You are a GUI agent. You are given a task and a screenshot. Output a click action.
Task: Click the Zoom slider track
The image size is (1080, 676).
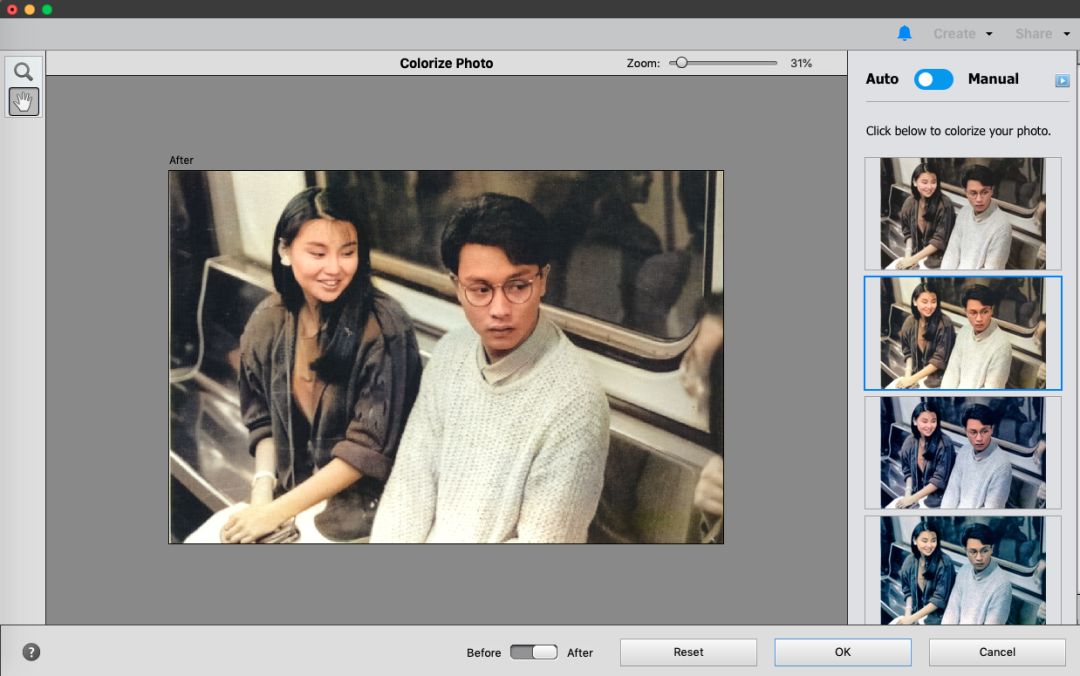(x=730, y=63)
